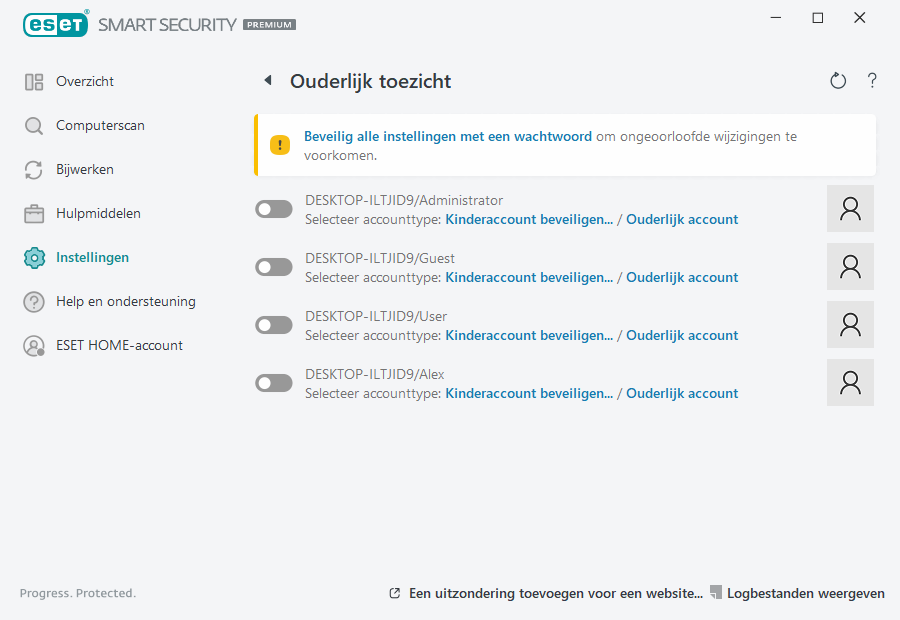Open Help en ondersteuning page
Screen dimensions: 900x620
pyautogui.click(x=125, y=301)
